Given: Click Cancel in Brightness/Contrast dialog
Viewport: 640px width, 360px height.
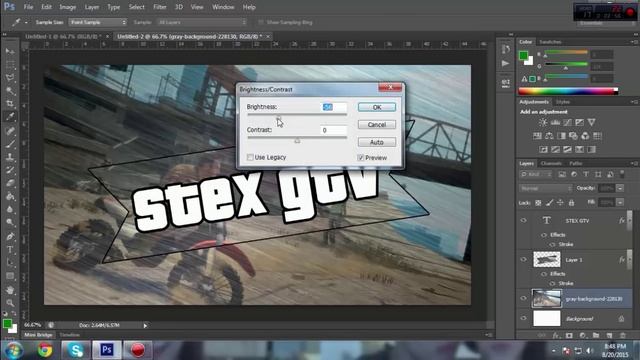Looking at the screenshot, I should tap(377, 124).
